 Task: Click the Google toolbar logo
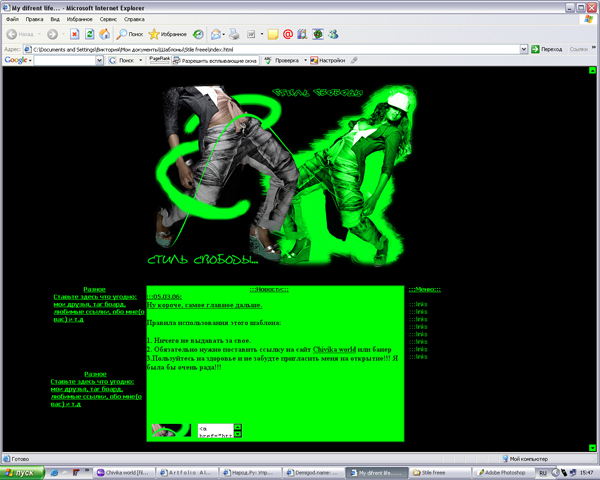pos(16,60)
